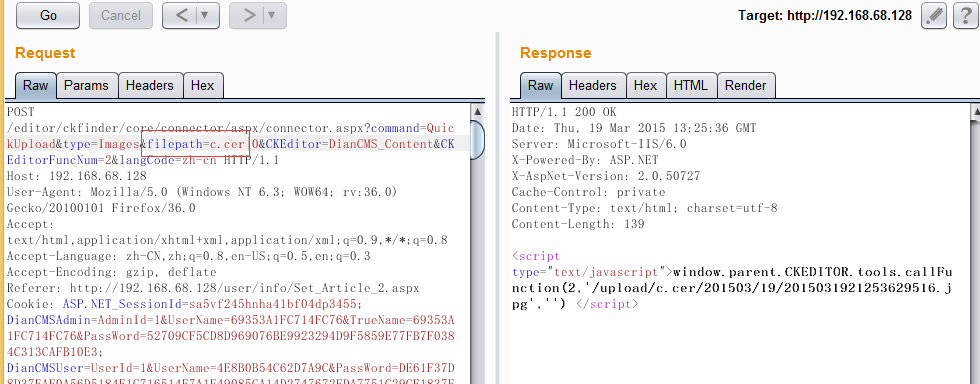Edit target with the pencil icon
Viewport: 980px width, 384px height.
[934, 16]
